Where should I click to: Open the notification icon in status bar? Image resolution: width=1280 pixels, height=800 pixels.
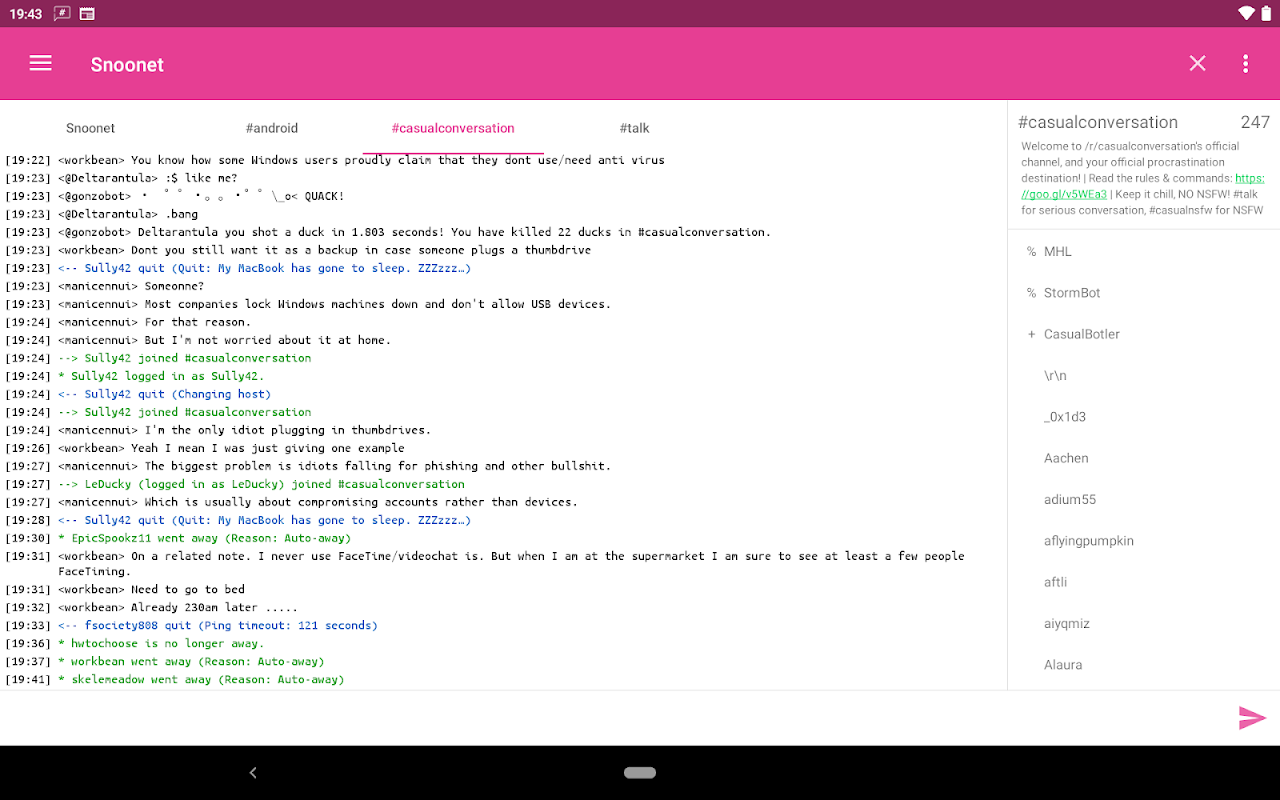[62, 14]
